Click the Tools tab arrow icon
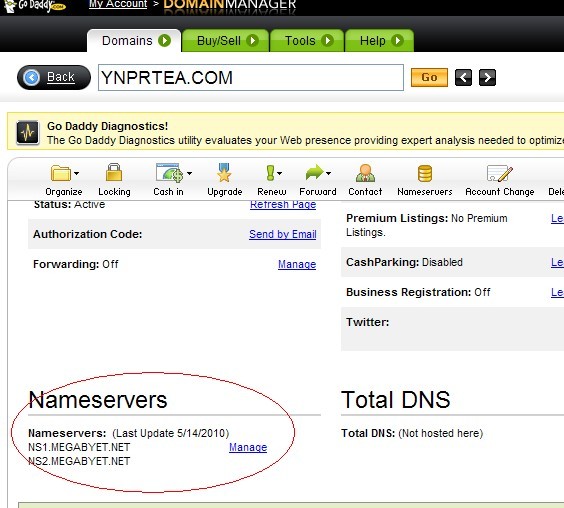The image size is (564, 508). point(327,41)
